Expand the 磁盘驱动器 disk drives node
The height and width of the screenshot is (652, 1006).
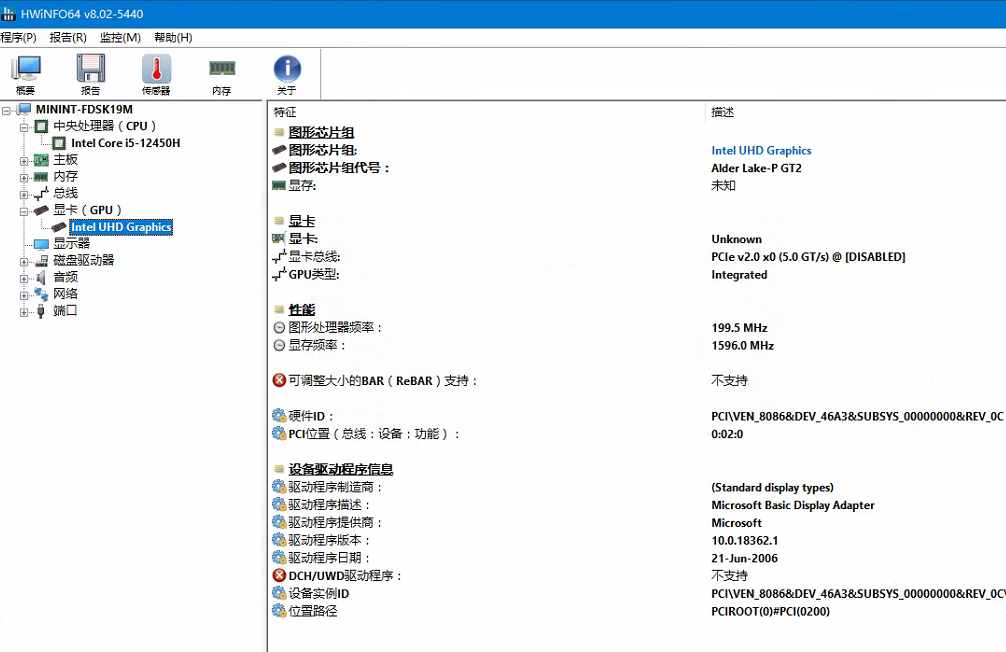(25, 260)
